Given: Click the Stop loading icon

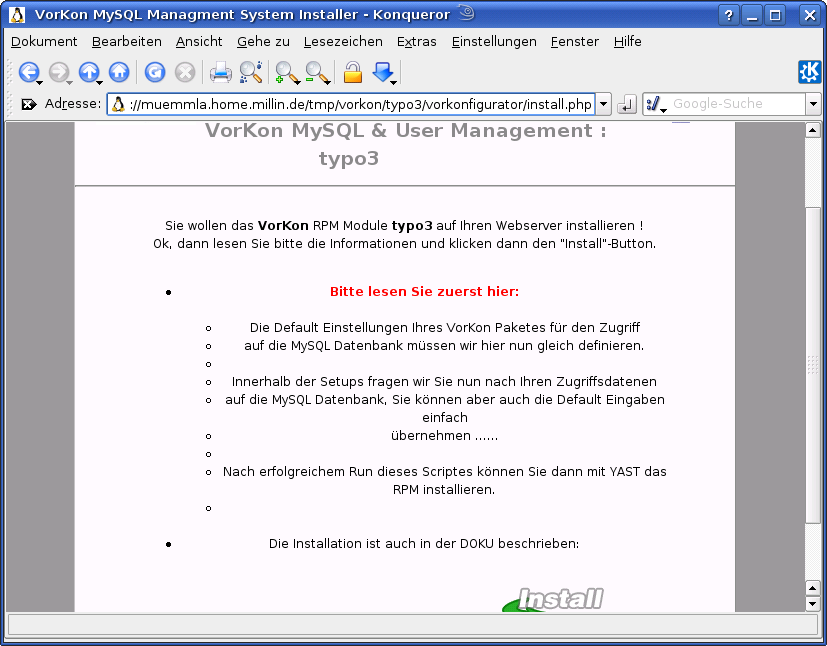Looking at the screenshot, I should coord(185,72).
